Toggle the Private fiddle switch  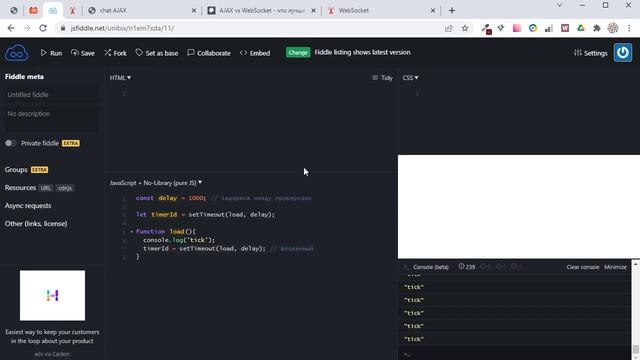click(11, 143)
